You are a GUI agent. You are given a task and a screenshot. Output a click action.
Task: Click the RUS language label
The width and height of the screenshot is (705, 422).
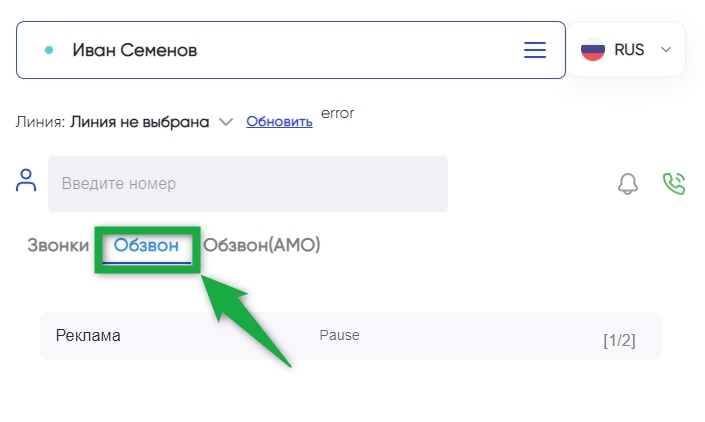[x=629, y=49]
